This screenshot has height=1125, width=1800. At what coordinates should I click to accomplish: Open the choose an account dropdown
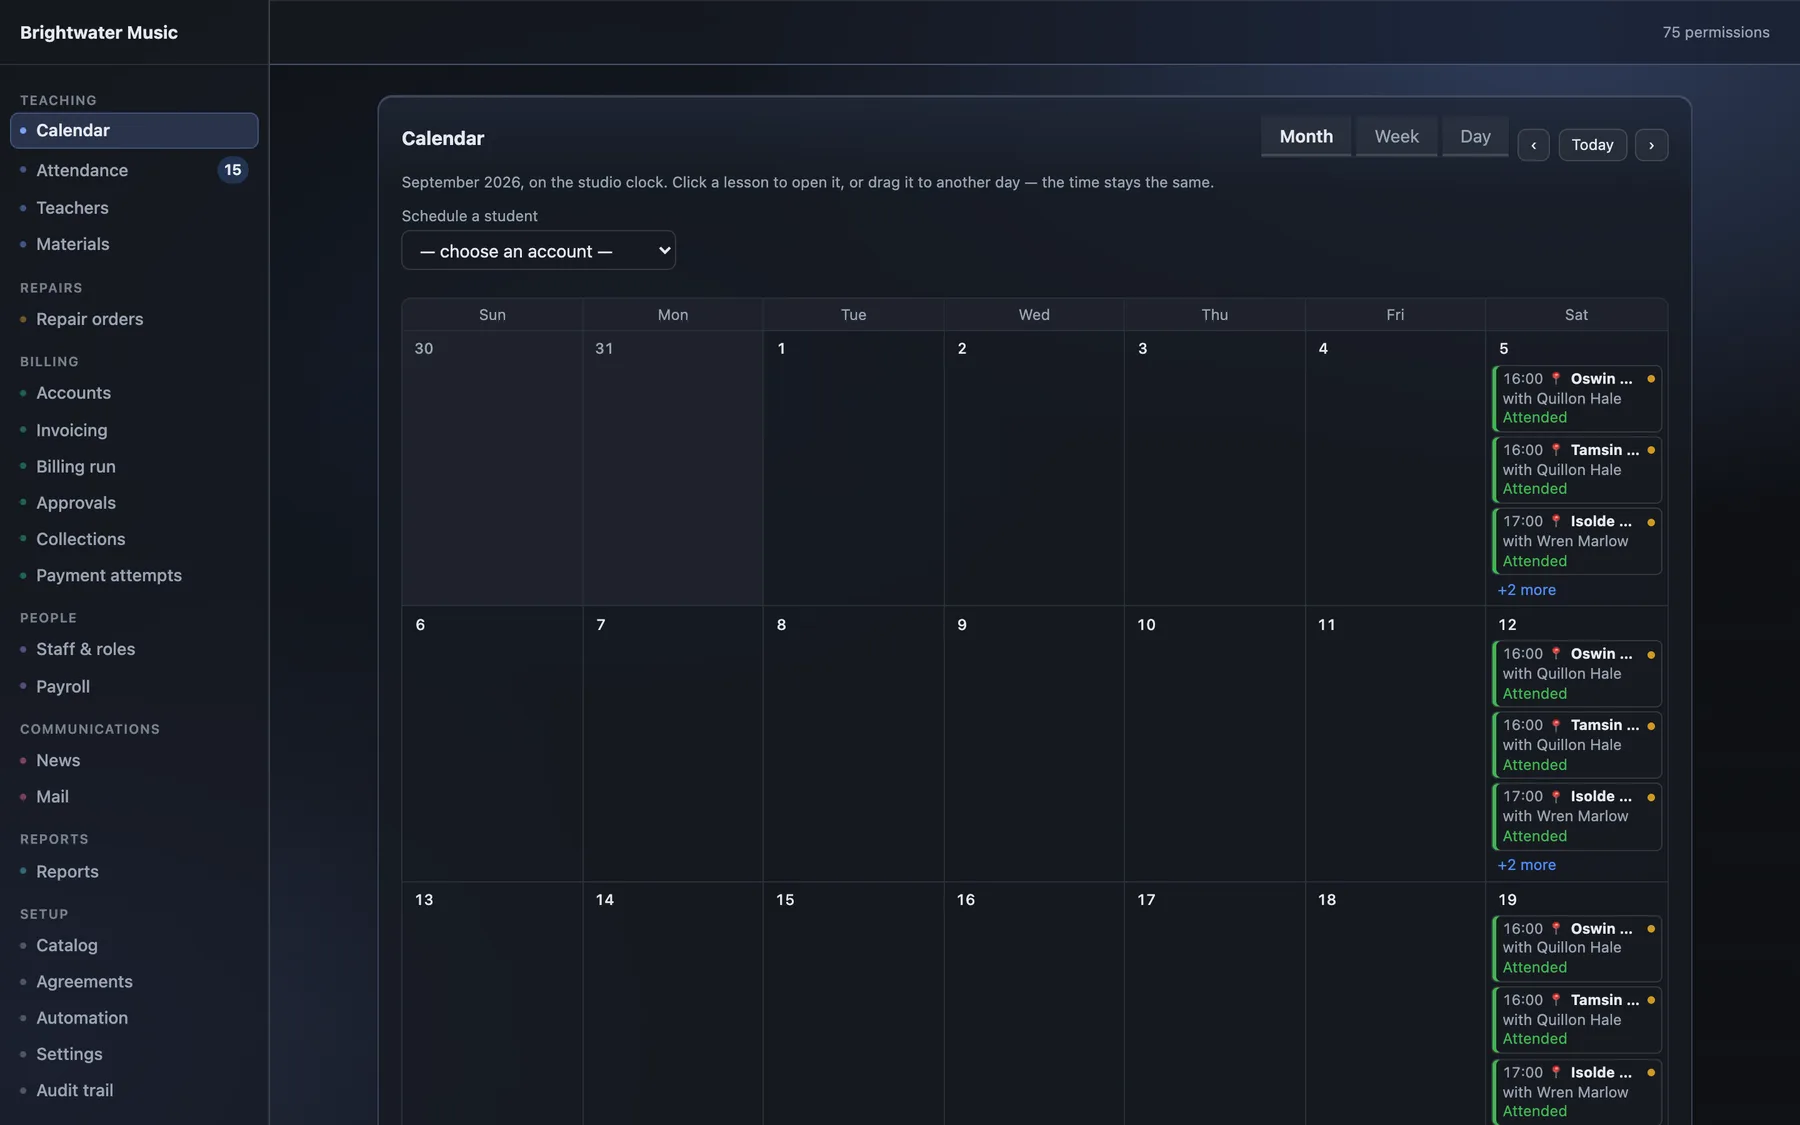[x=538, y=251]
